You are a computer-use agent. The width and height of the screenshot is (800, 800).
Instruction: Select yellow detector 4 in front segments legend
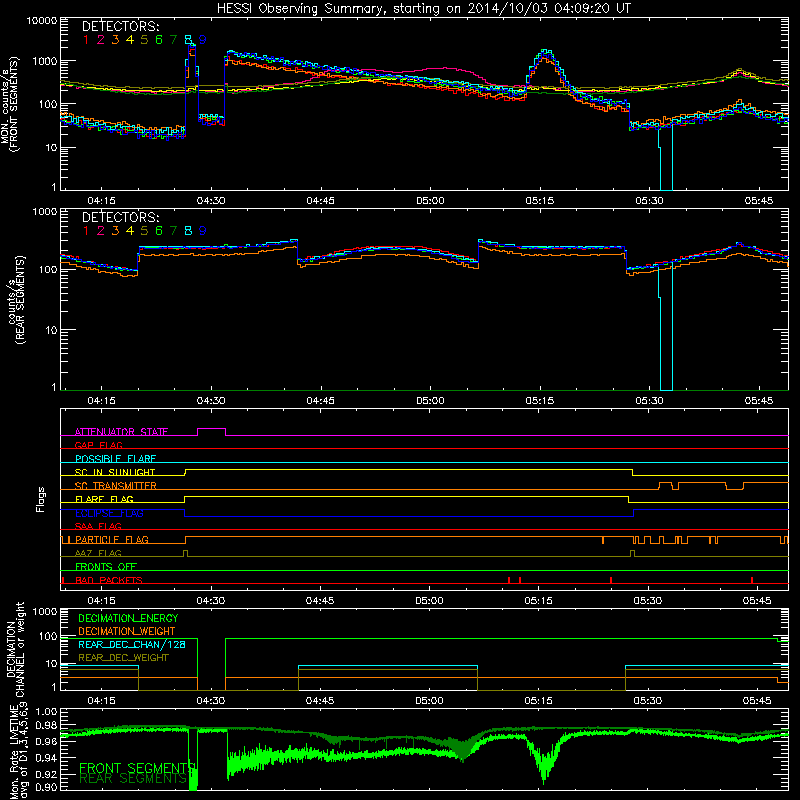click(x=130, y=40)
